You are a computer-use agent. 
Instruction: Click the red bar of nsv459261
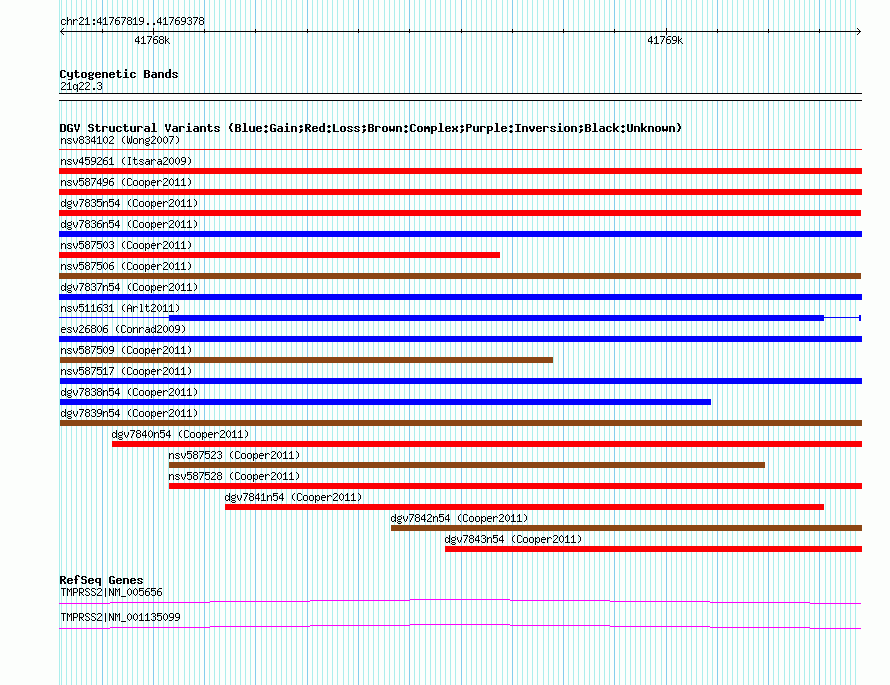click(x=460, y=171)
